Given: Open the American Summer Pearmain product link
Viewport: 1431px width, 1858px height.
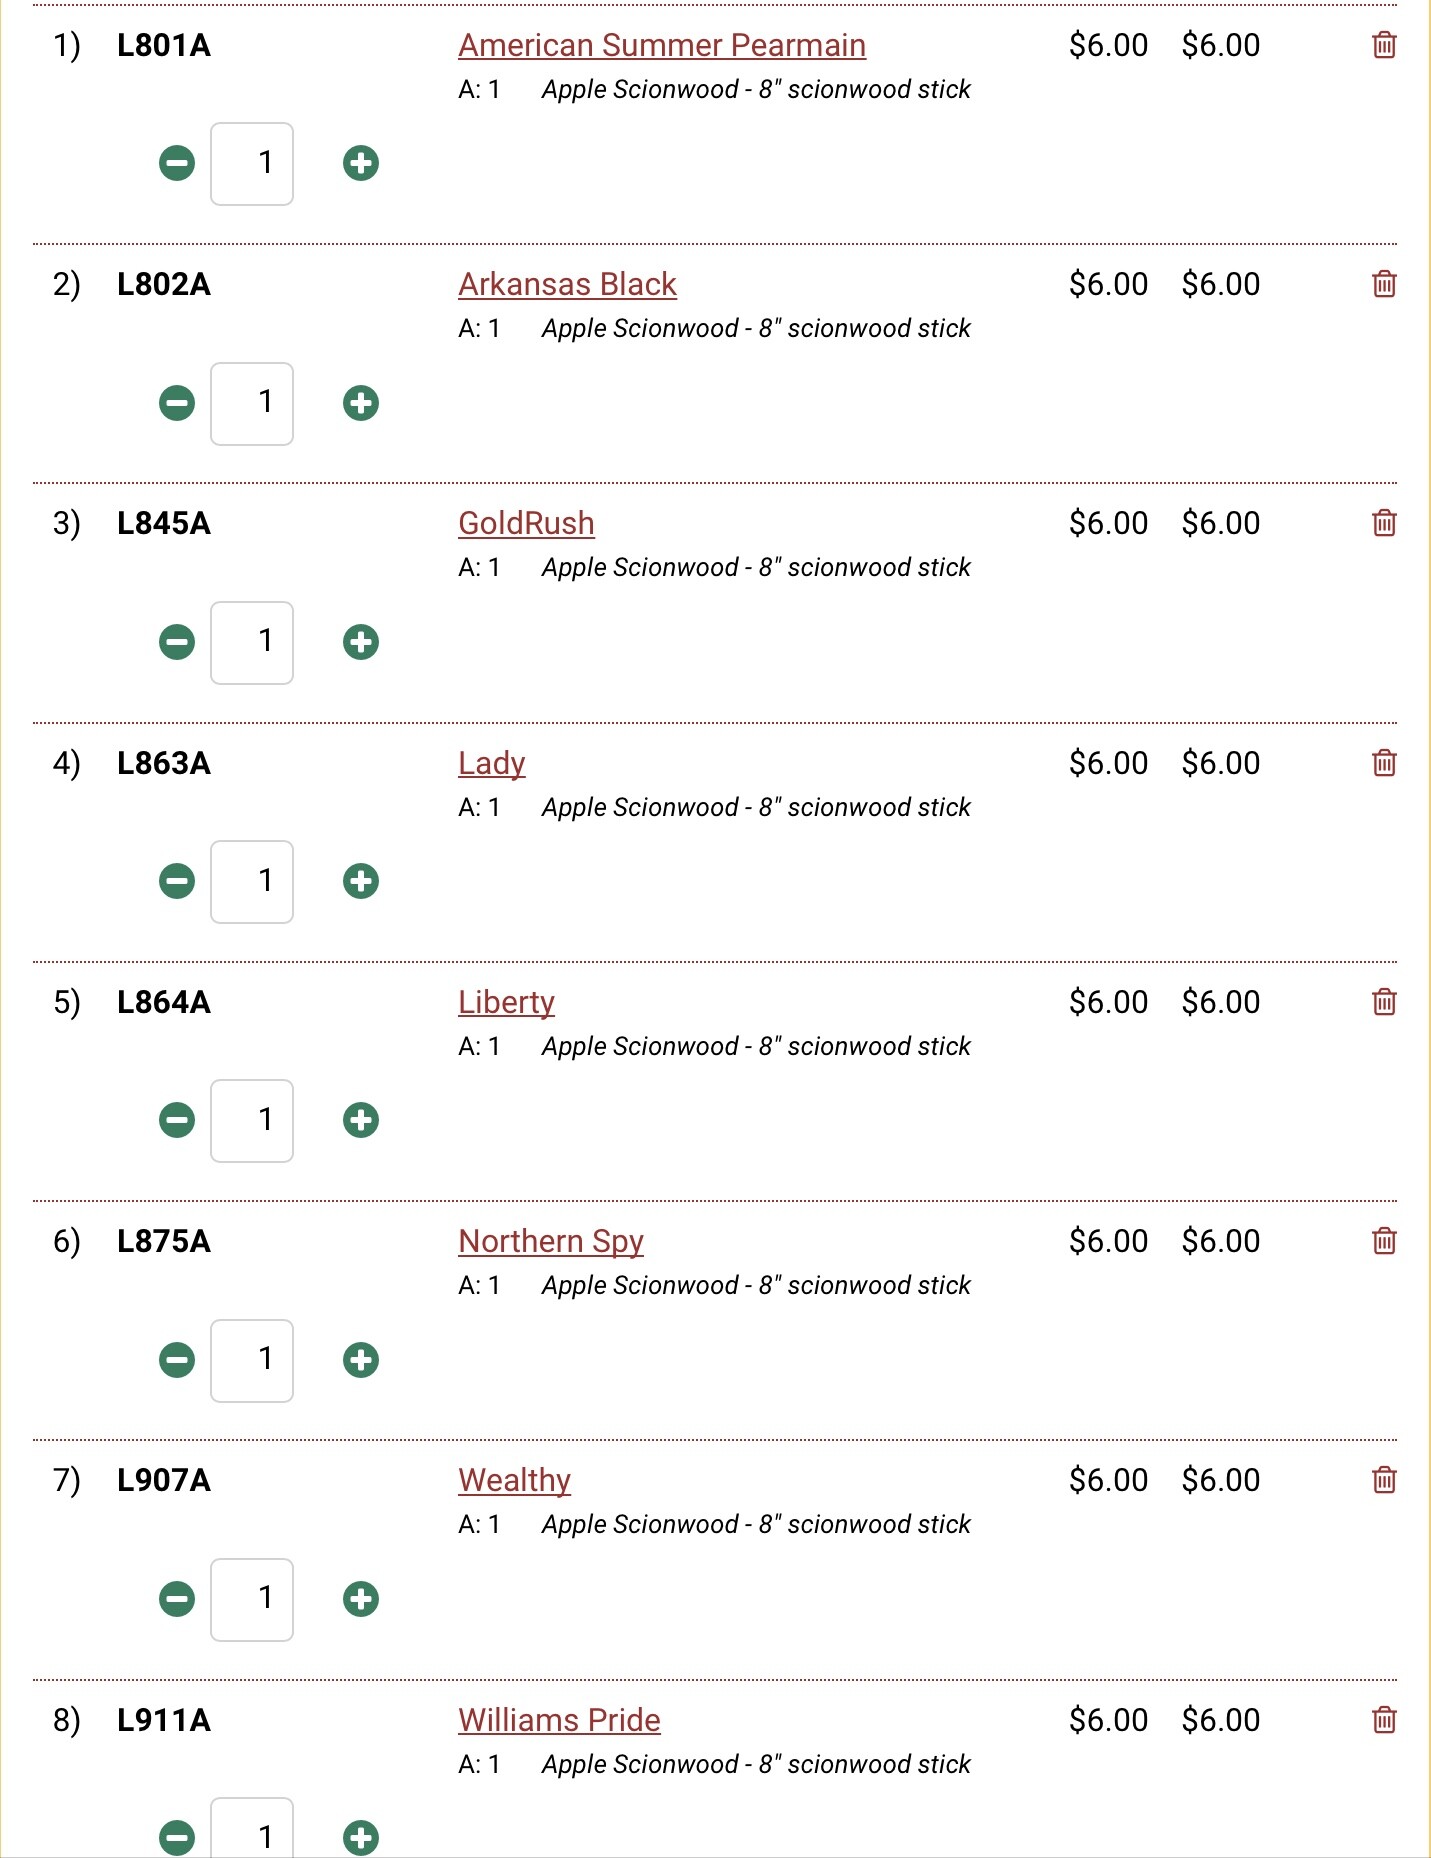Looking at the screenshot, I should (x=661, y=46).
